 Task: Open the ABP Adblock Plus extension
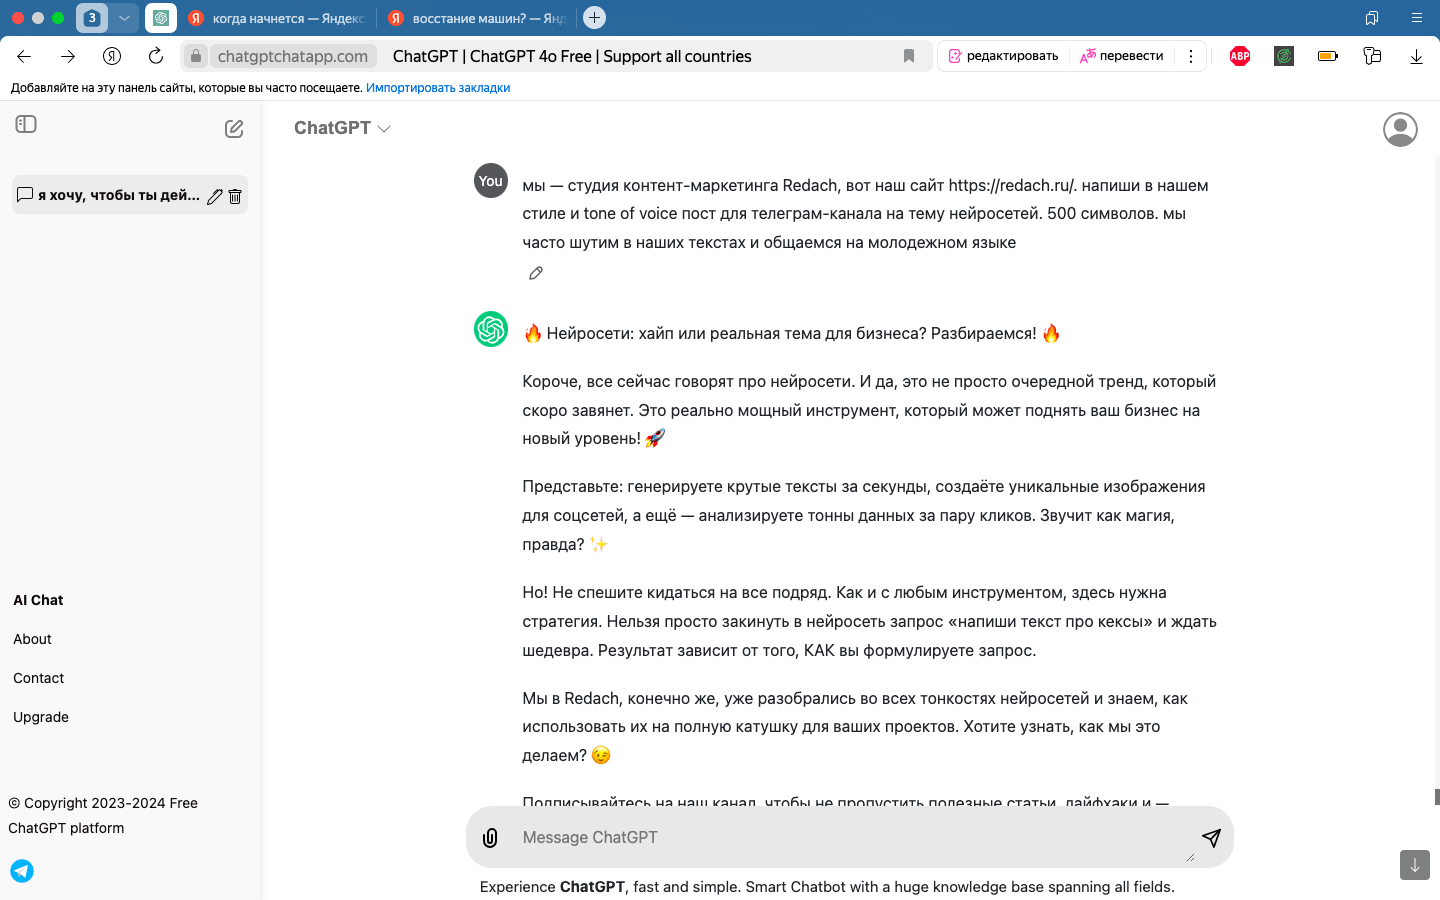click(1240, 56)
